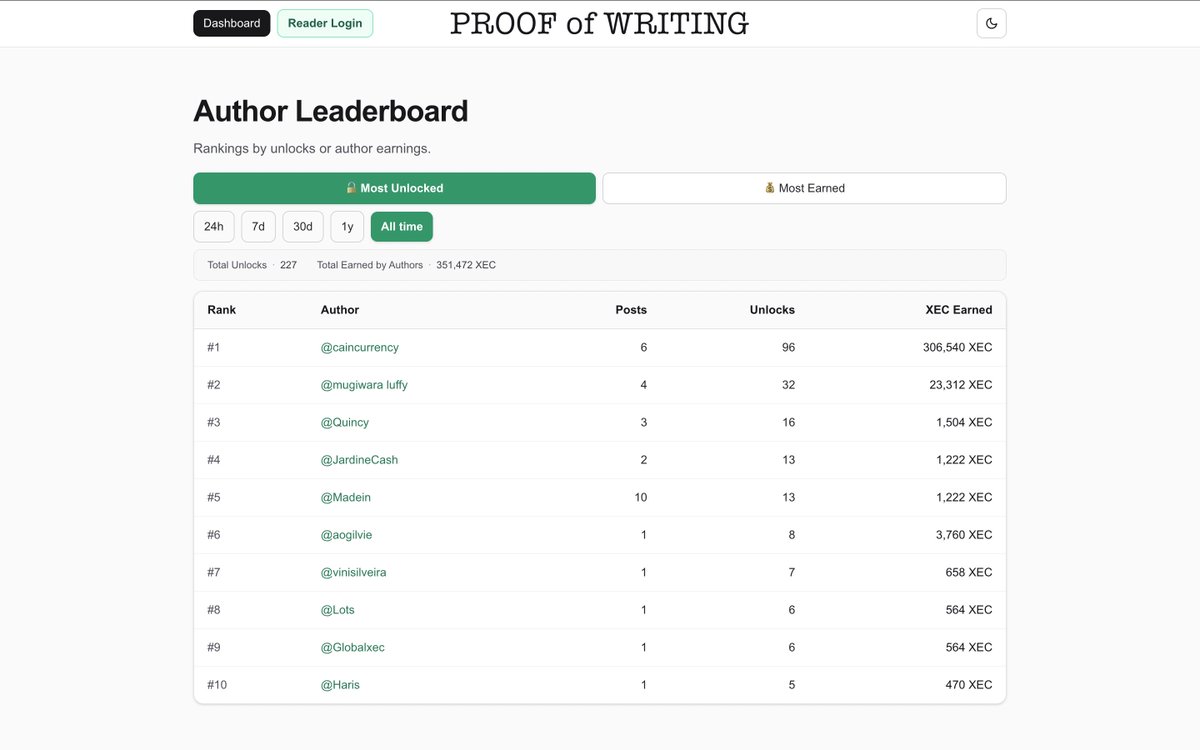Viewport: 1200px width, 750px height.
Task: Click the 470 XEC earnings value
Action: pos(969,685)
